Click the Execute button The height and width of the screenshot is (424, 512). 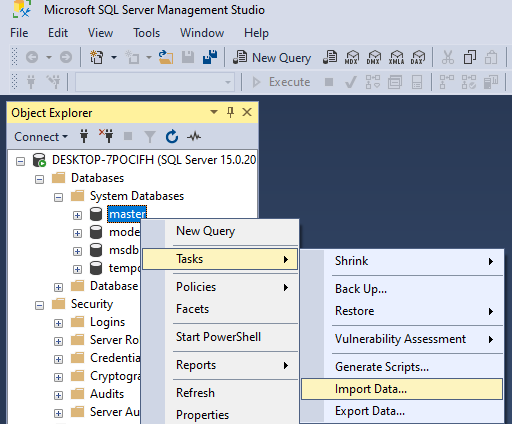[281, 82]
